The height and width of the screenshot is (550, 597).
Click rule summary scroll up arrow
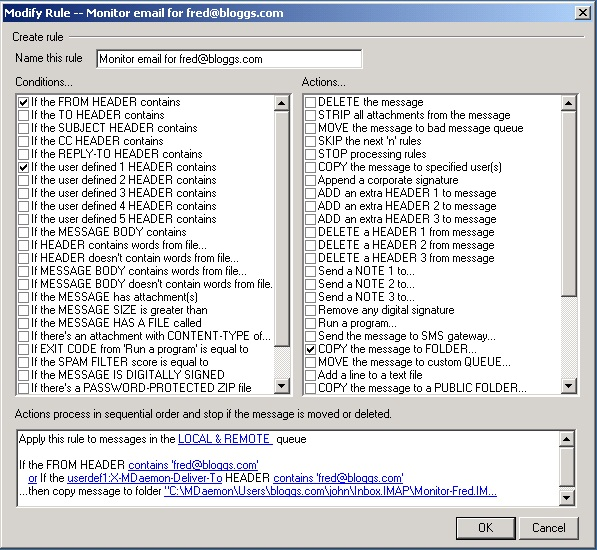tap(567, 439)
